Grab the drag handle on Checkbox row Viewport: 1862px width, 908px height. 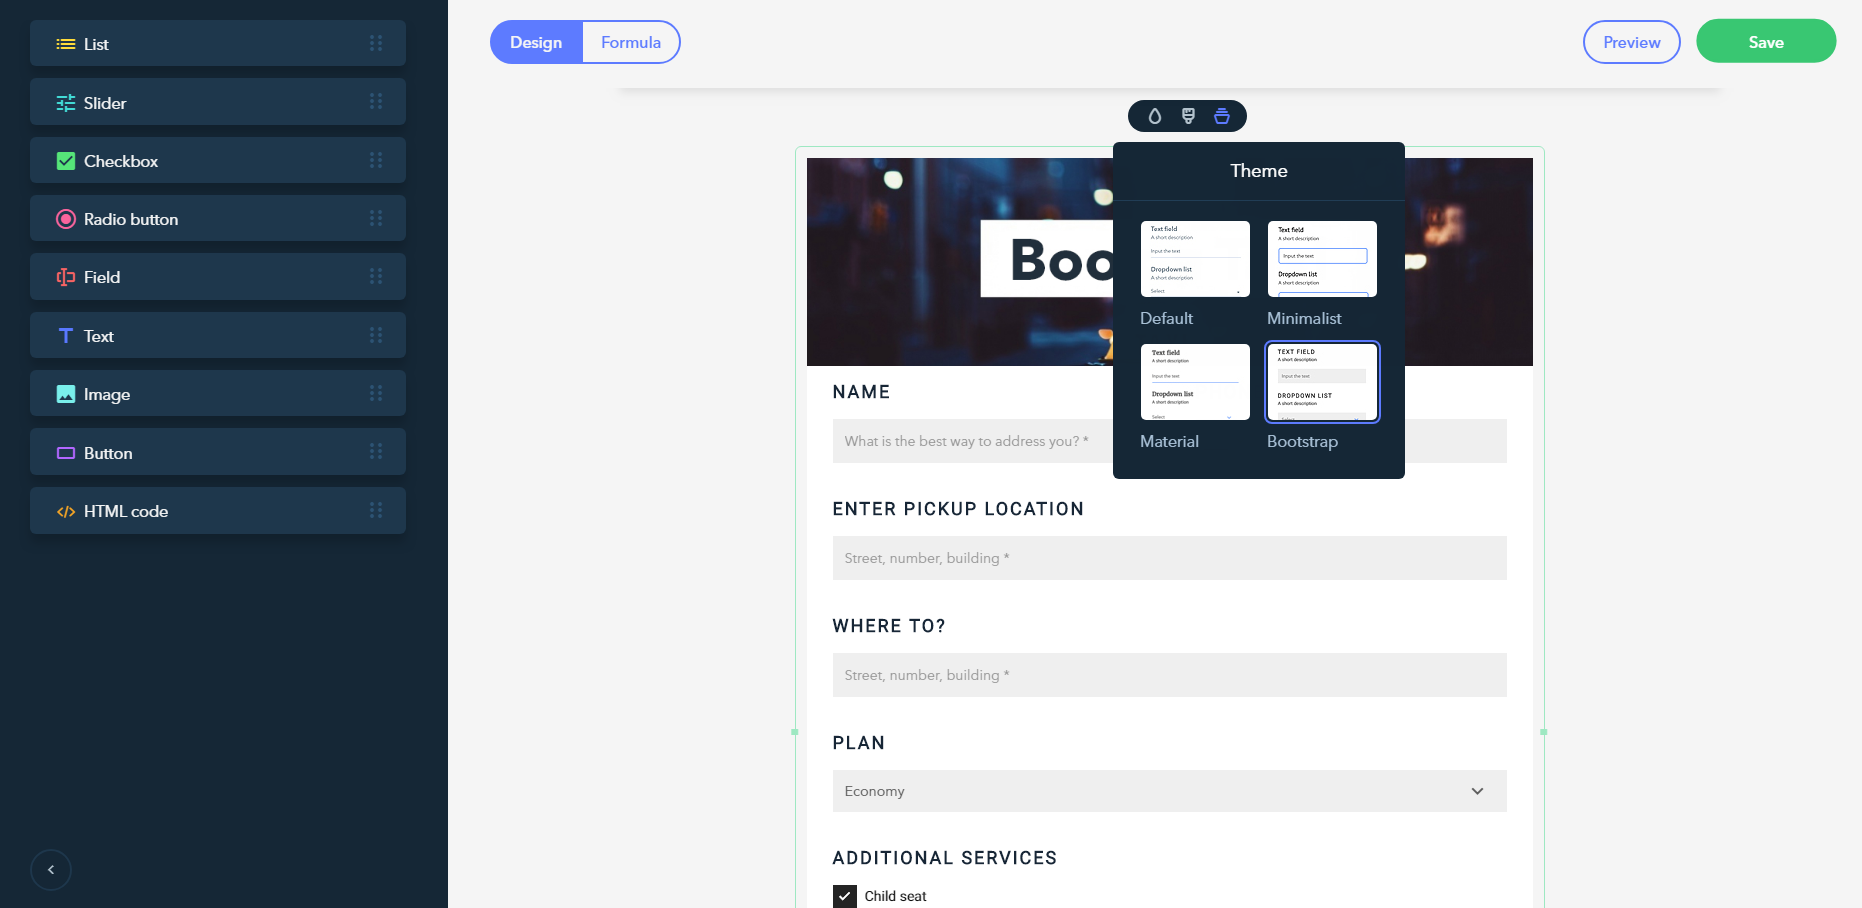(376, 160)
